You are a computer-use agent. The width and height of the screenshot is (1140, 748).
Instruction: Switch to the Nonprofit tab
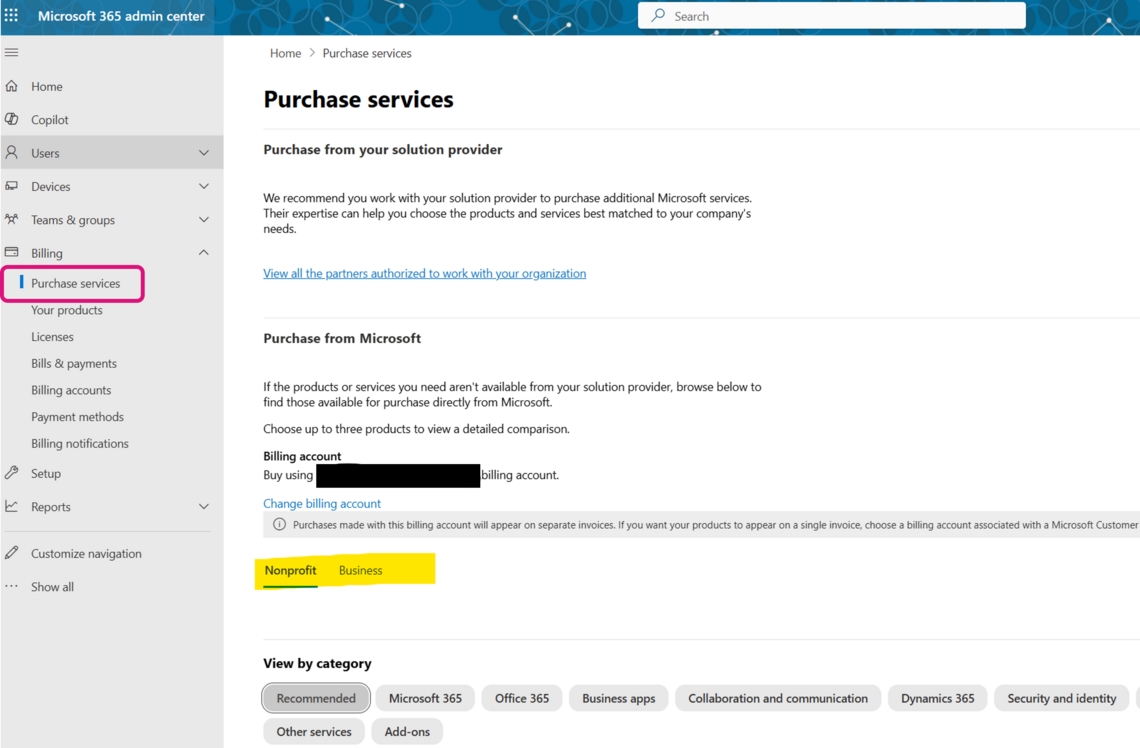(x=290, y=571)
